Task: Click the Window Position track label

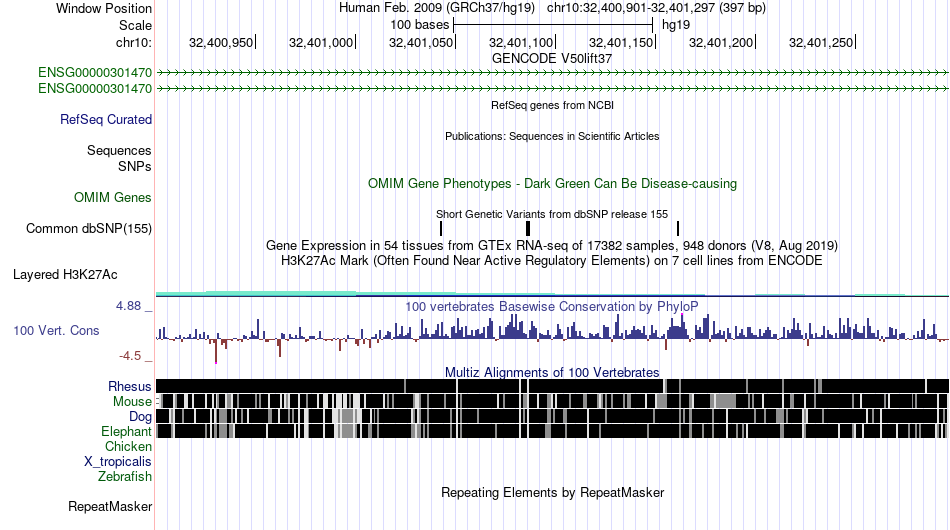Action: click(x=104, y=8)
